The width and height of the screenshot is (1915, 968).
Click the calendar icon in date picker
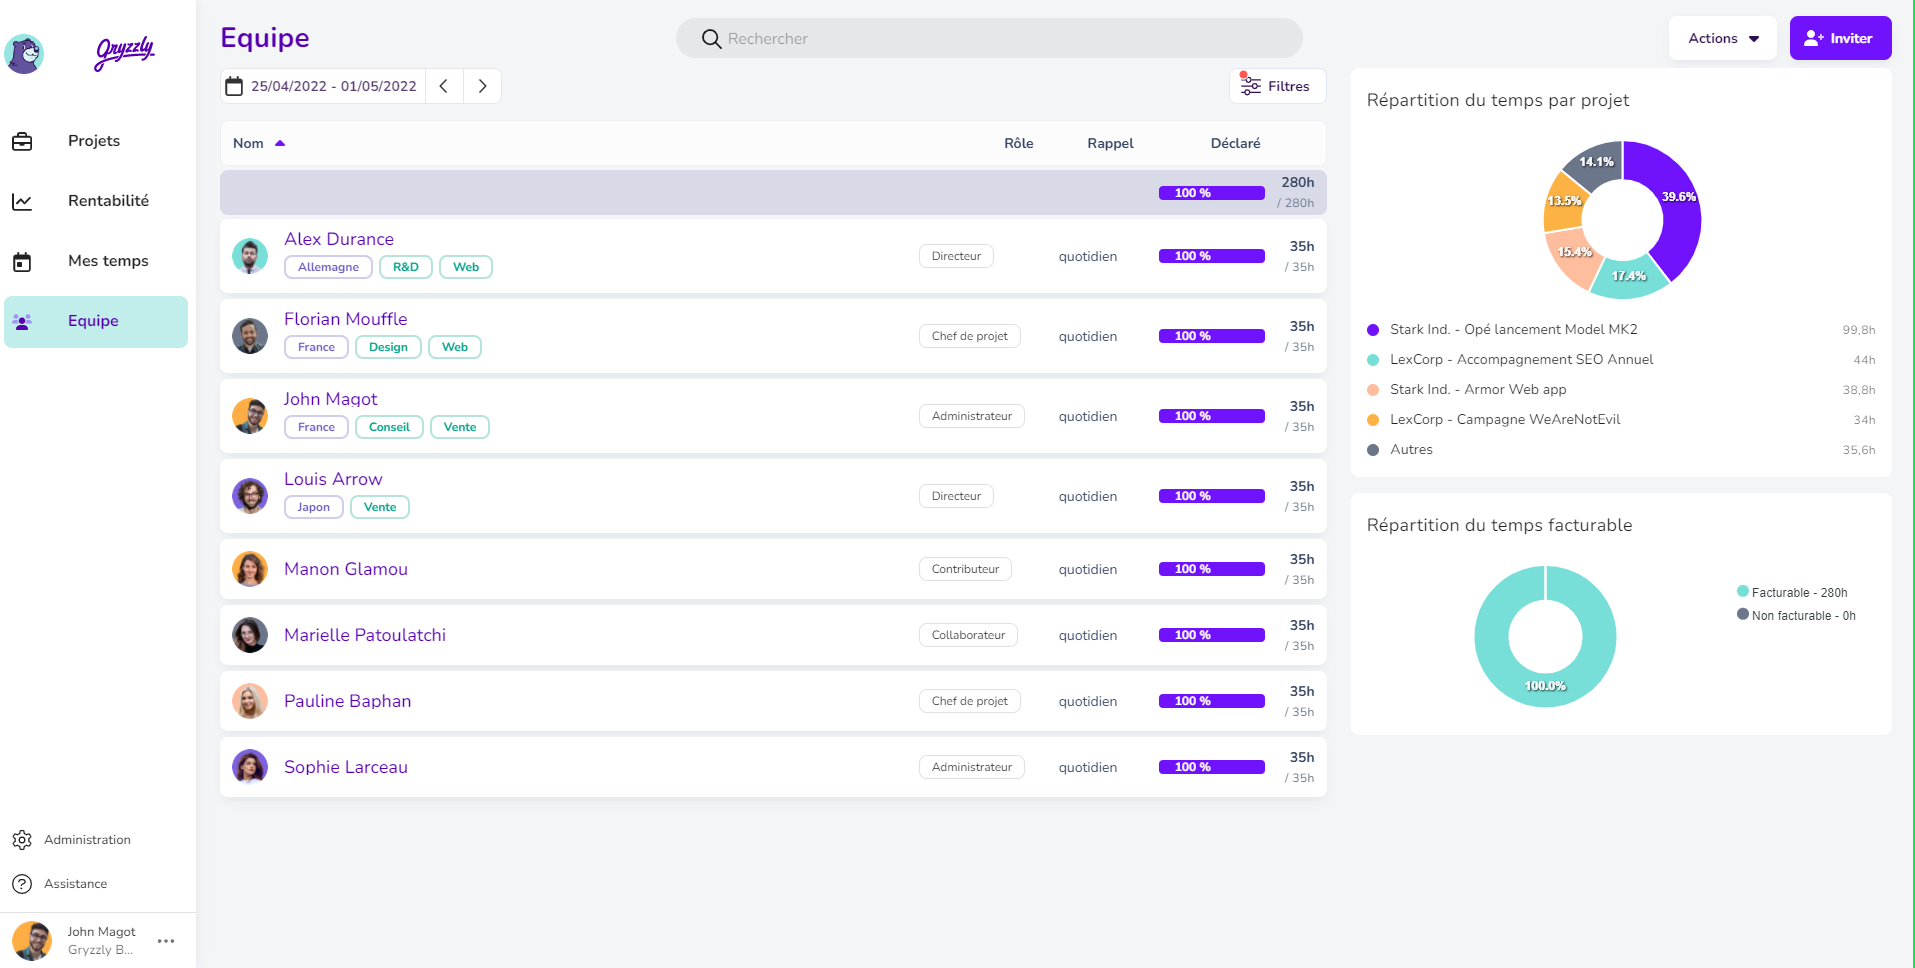tap(234, 86)
